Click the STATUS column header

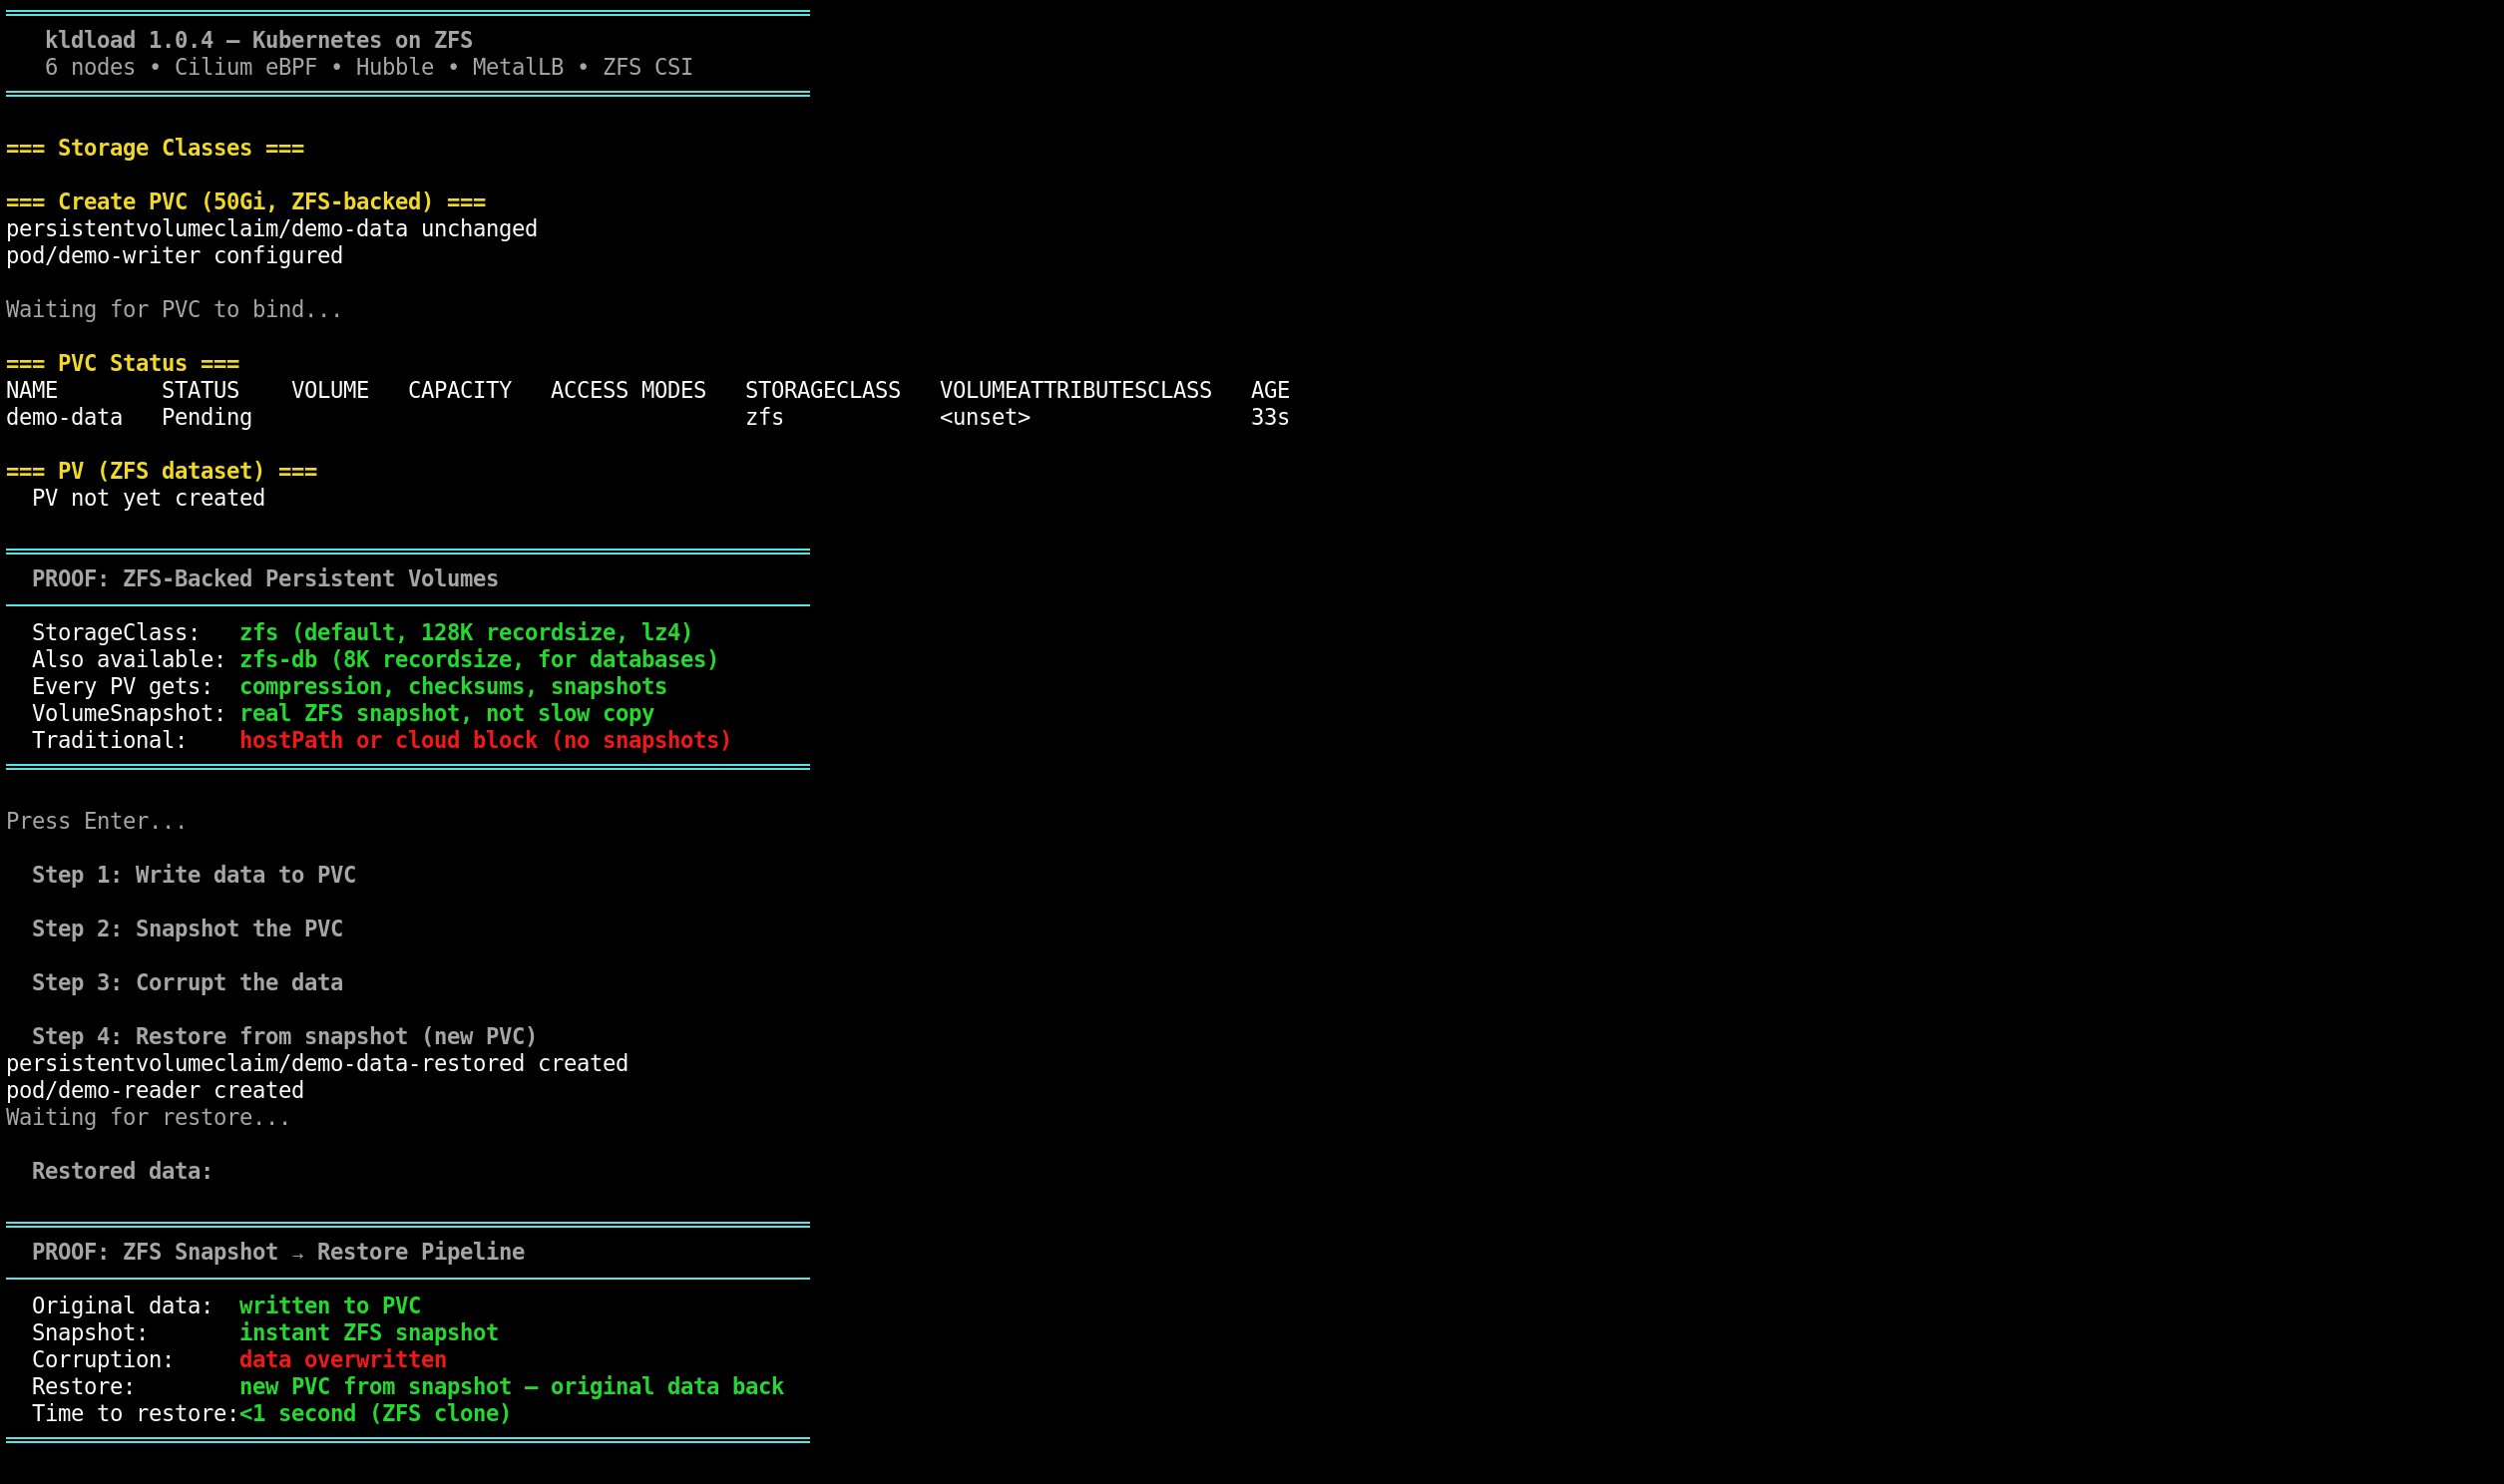[x=201, y=391]
